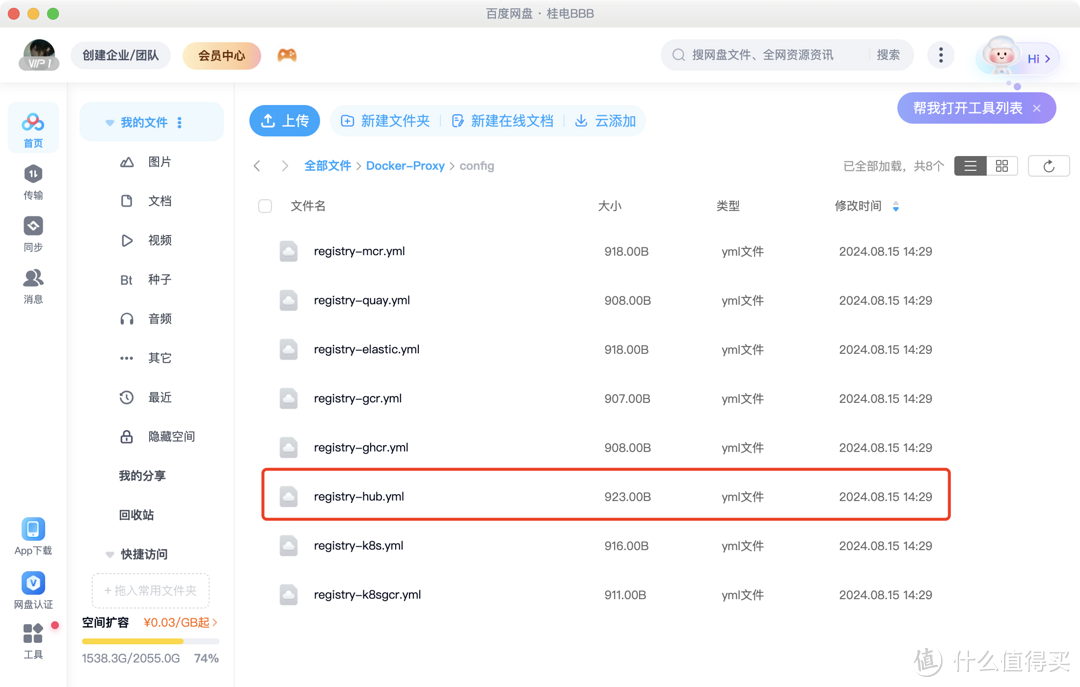Image resolution: width=1080 pixels, height=687 pixels.
Task: Click the App下载 phone icon
Action: pos(33,530)
